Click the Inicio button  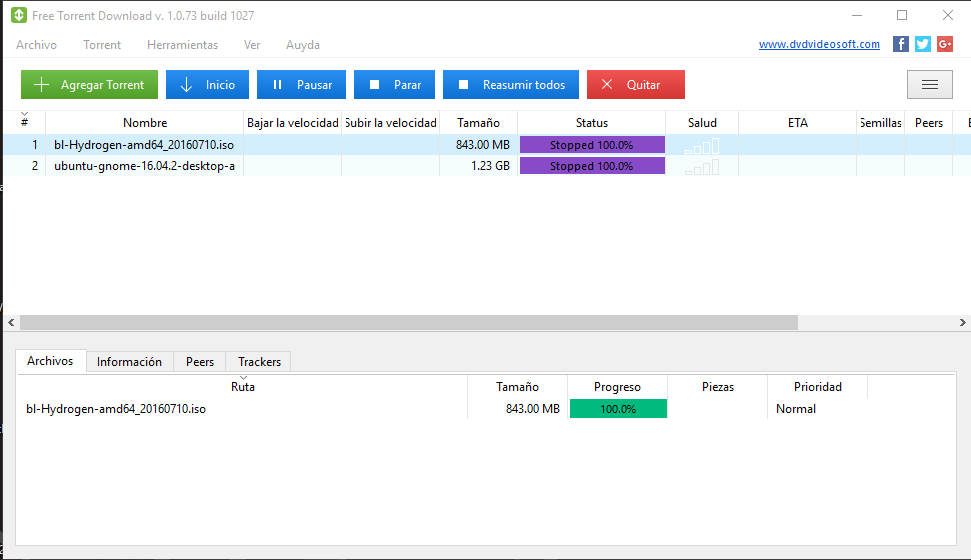[207, 84]
